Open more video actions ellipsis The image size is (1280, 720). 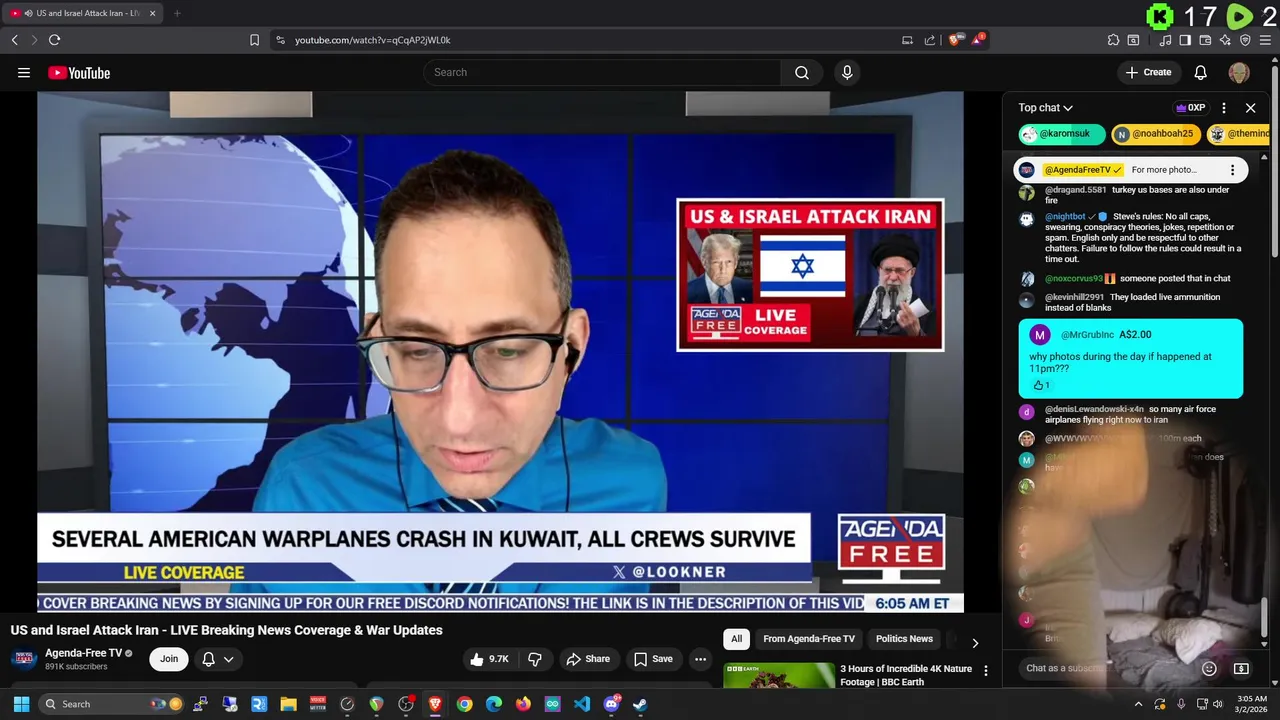click(701, 659)
